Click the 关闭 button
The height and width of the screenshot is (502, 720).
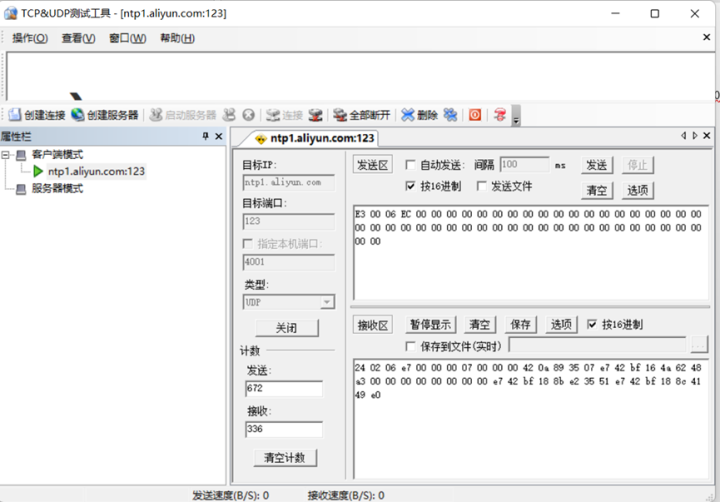click(287, 328)
